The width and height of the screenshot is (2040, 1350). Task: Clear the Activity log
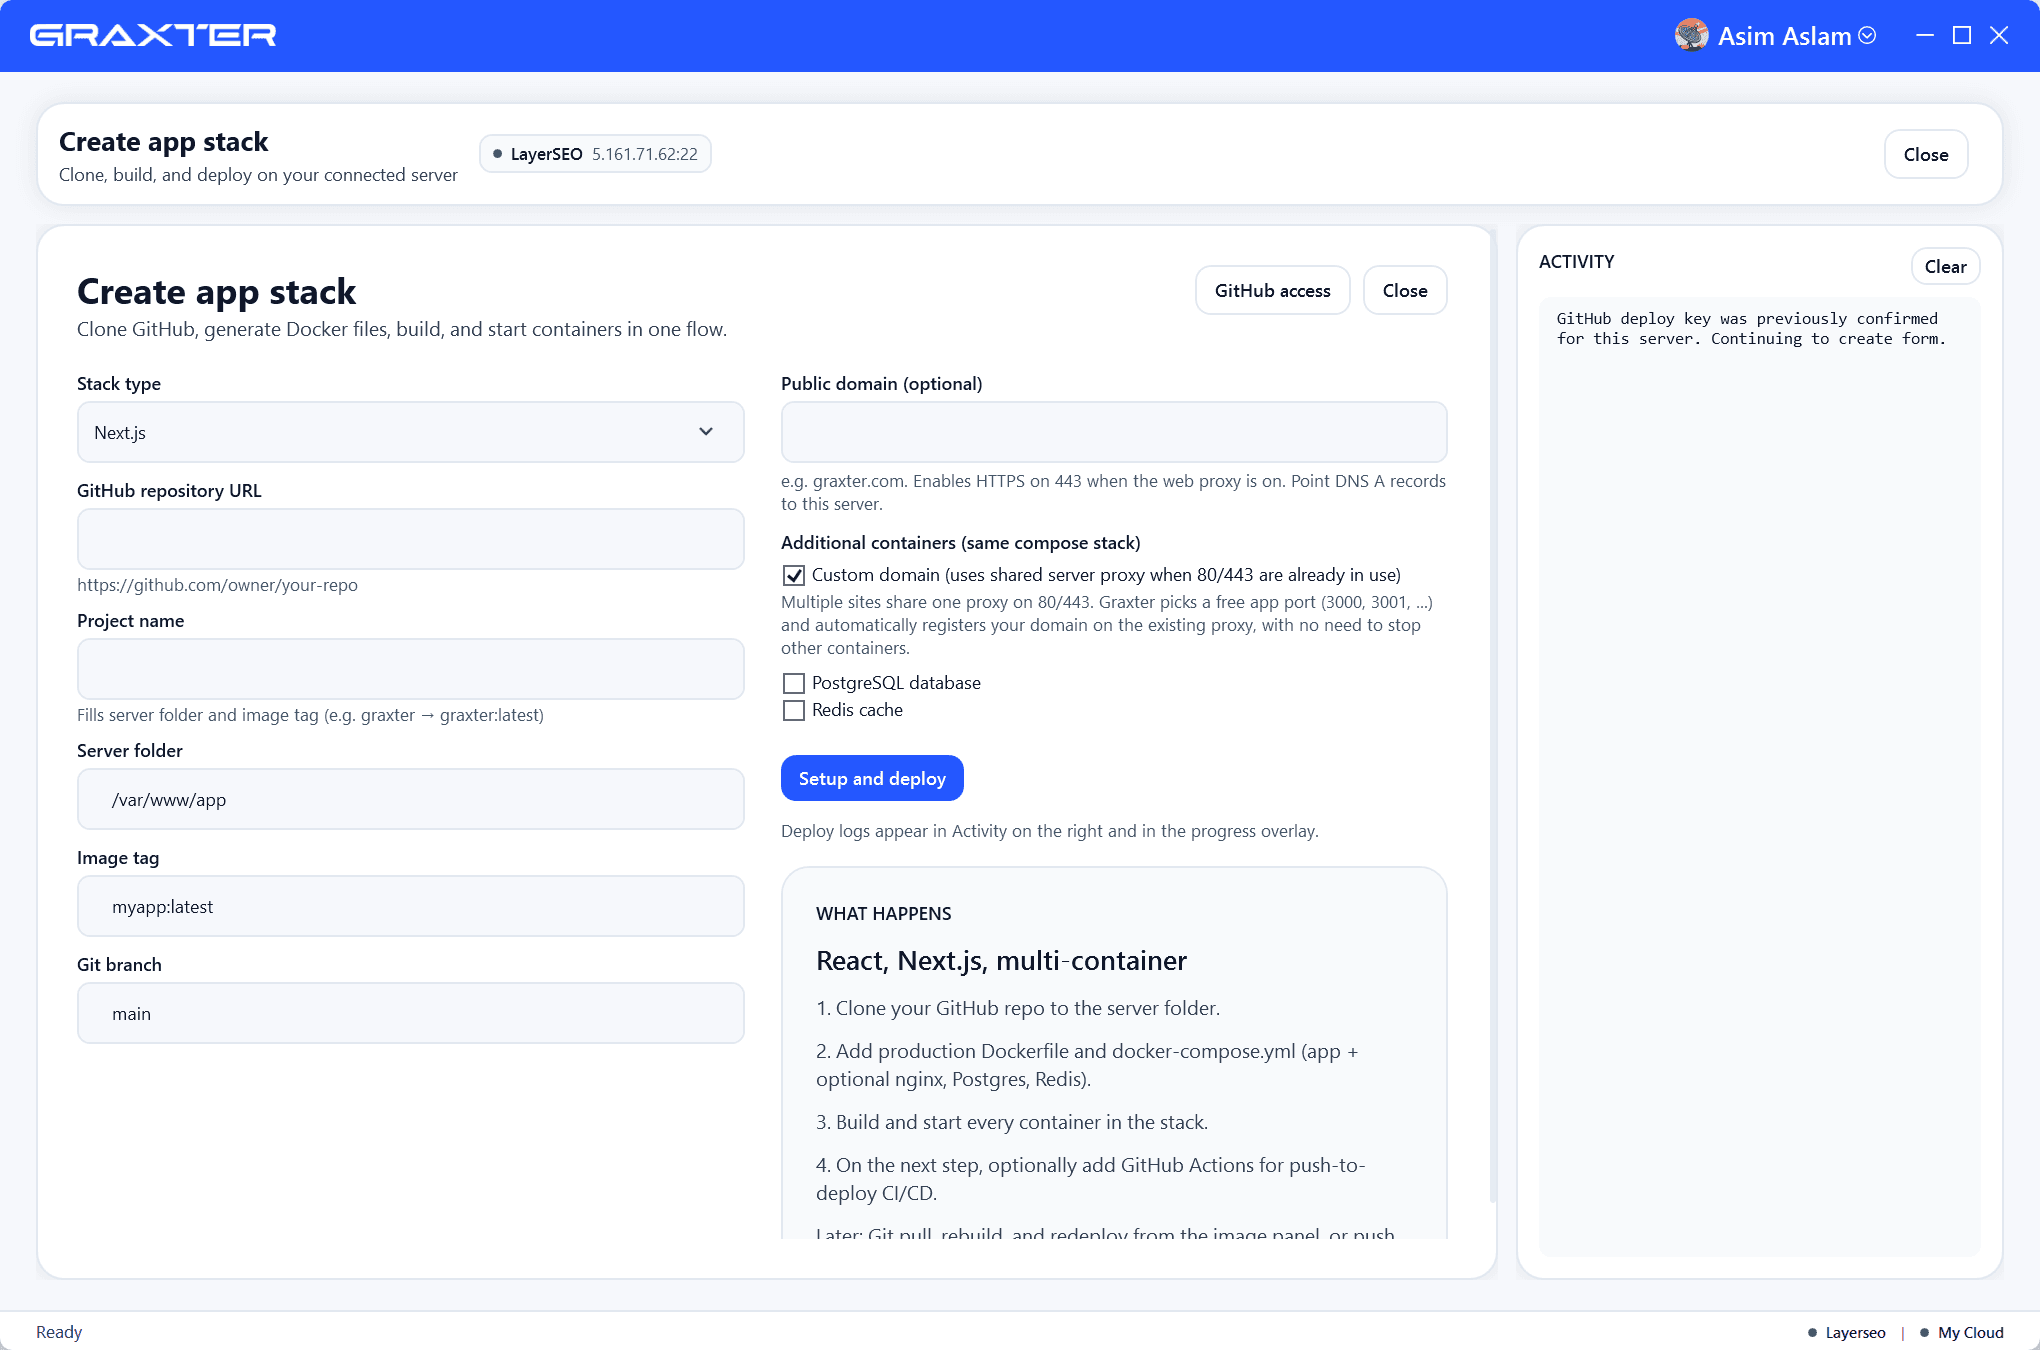[1945, 266]
